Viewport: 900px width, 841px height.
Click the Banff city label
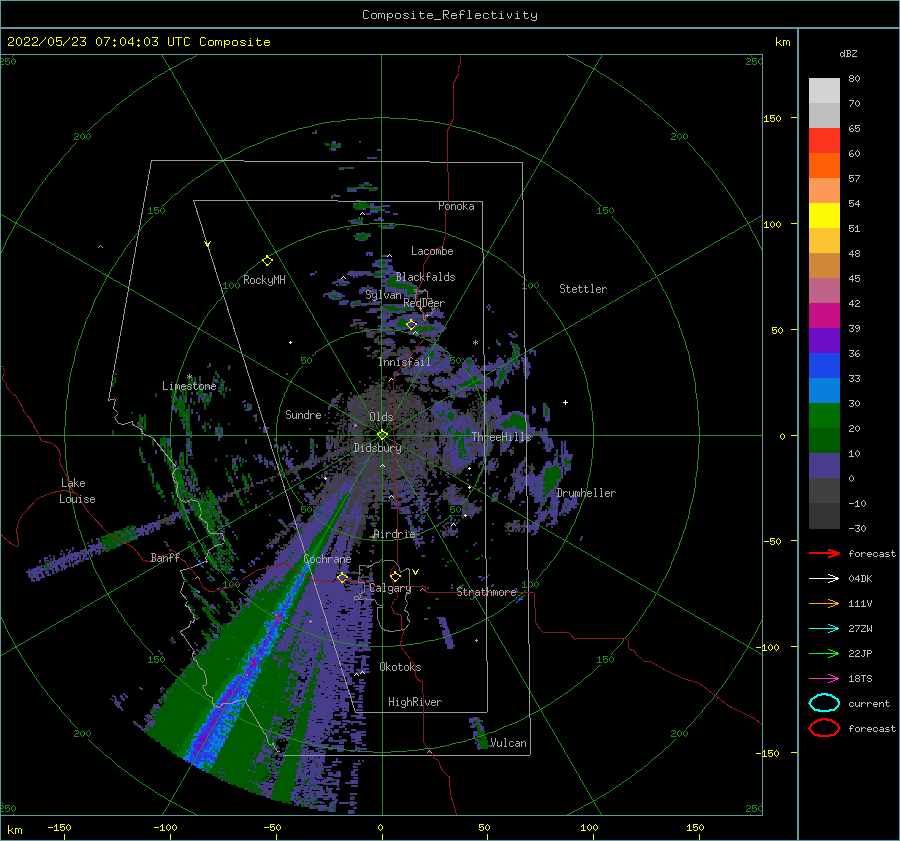pyautogui.click(x=165, y=557)
